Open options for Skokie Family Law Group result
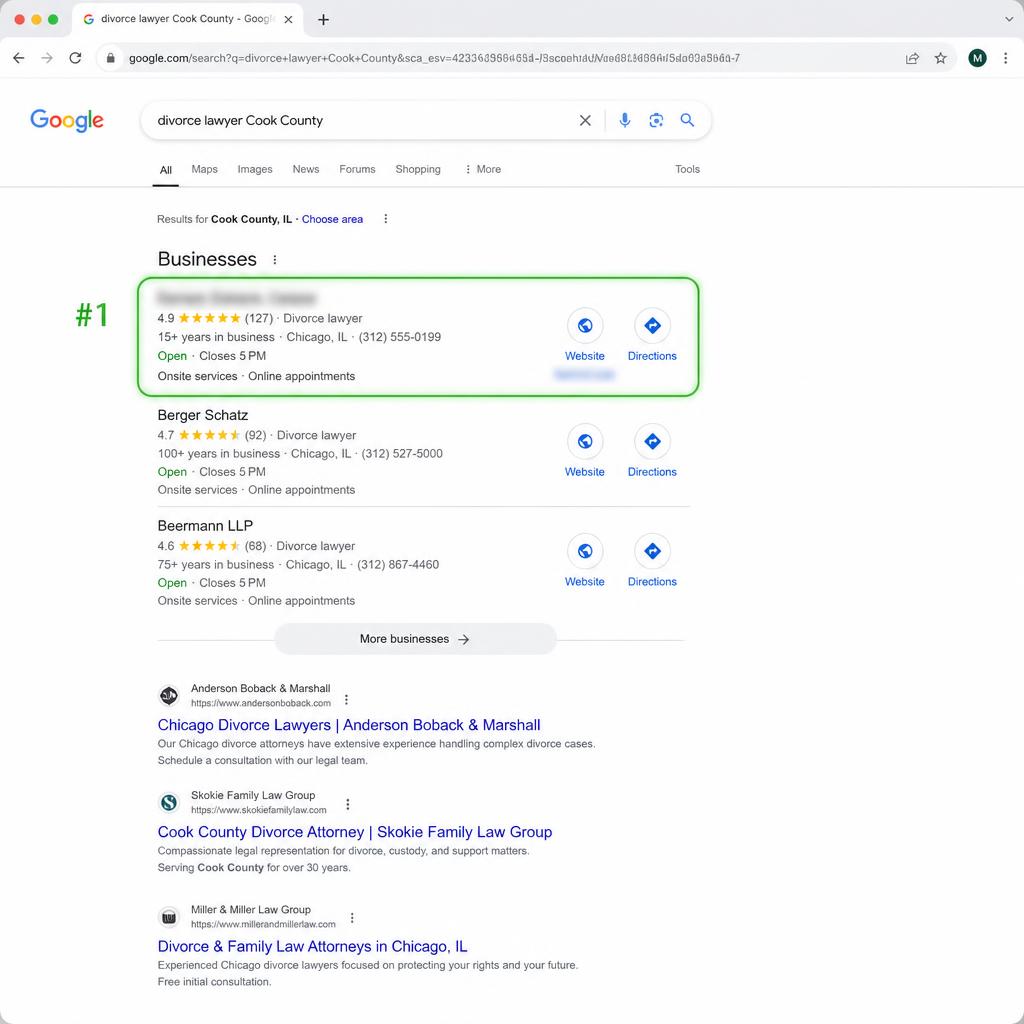Image resolution: width=1024 pixels, height=1024 pixels. click(x=347, y=804)
